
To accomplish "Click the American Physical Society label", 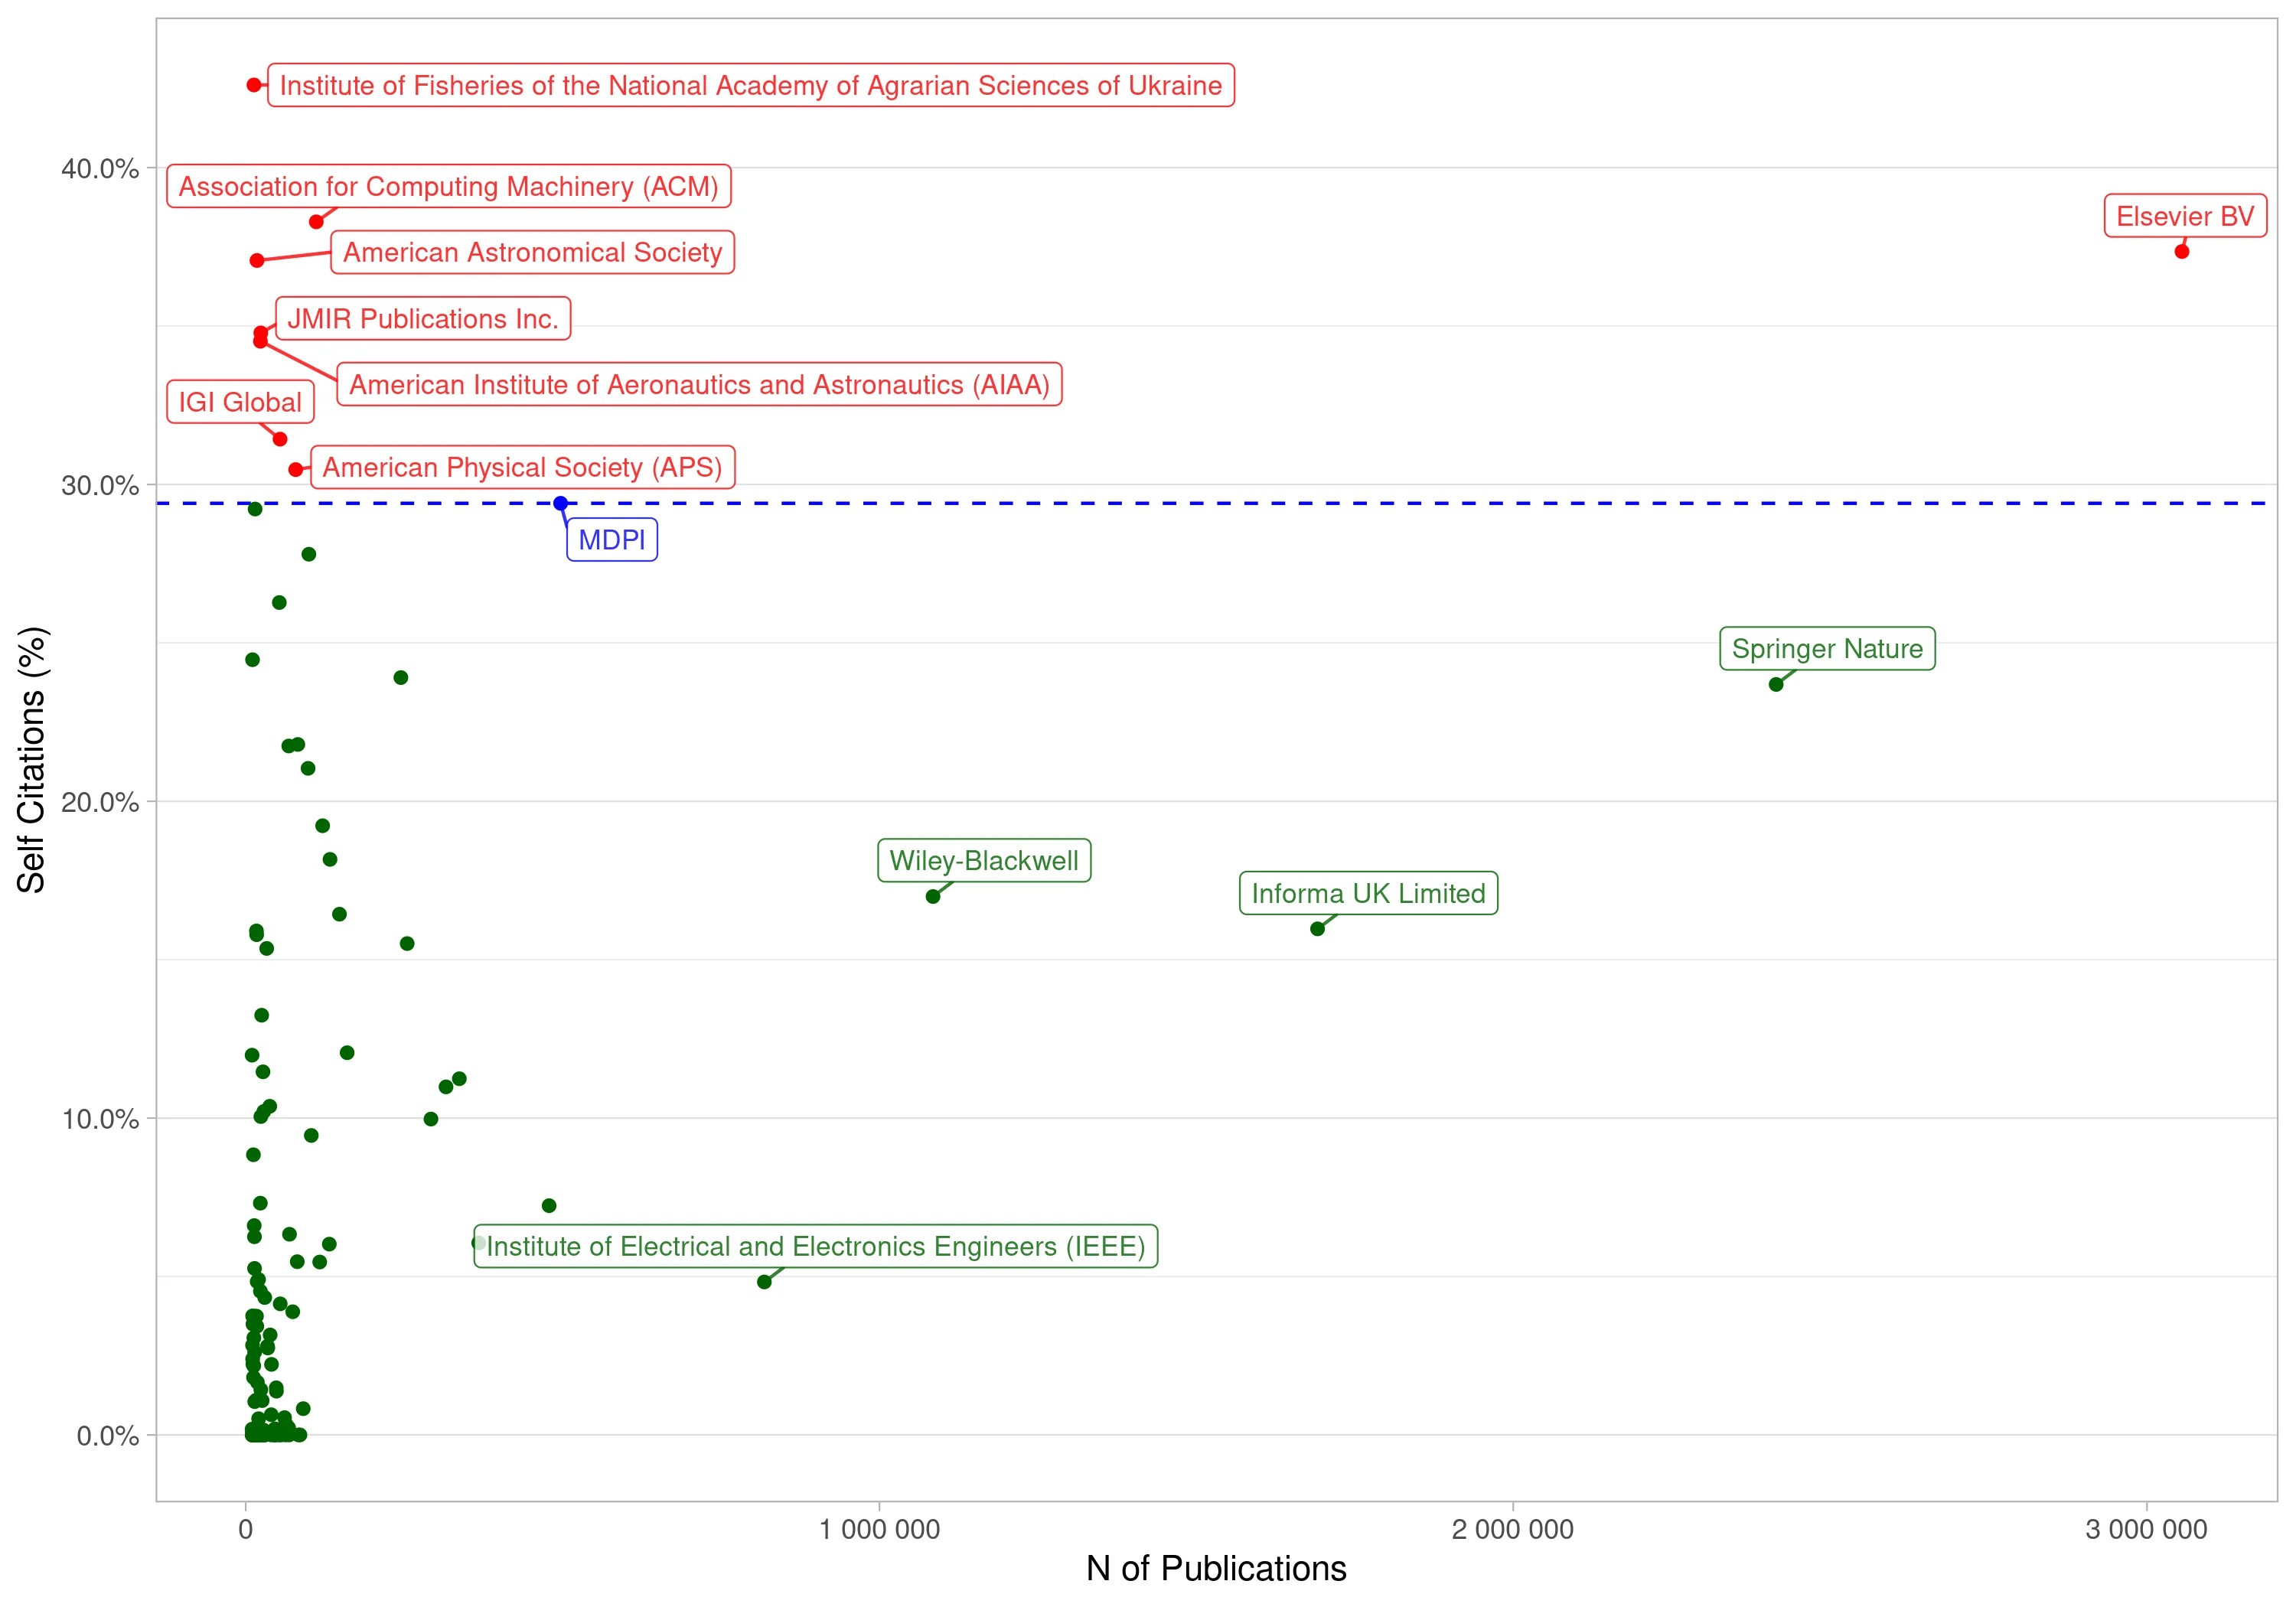I will 525,467.
